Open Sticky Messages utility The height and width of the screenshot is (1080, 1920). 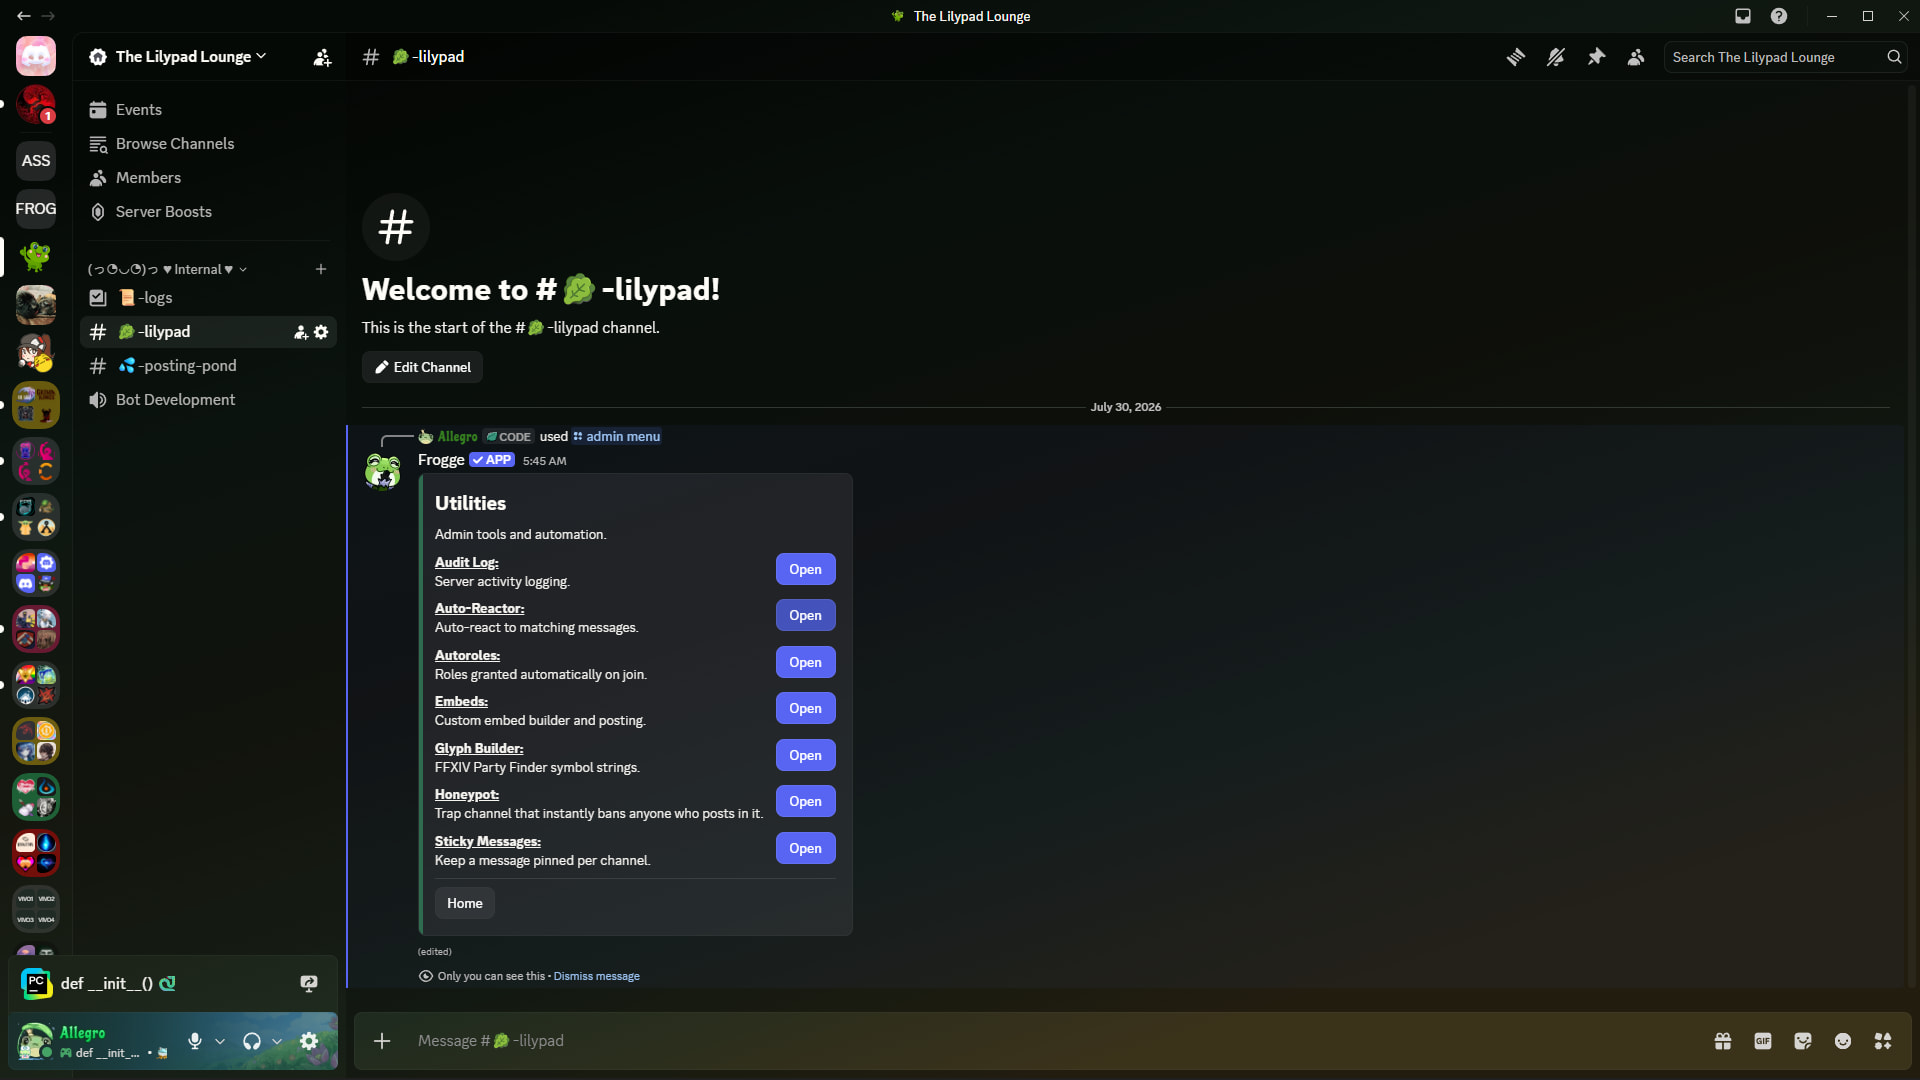[805, 848]
